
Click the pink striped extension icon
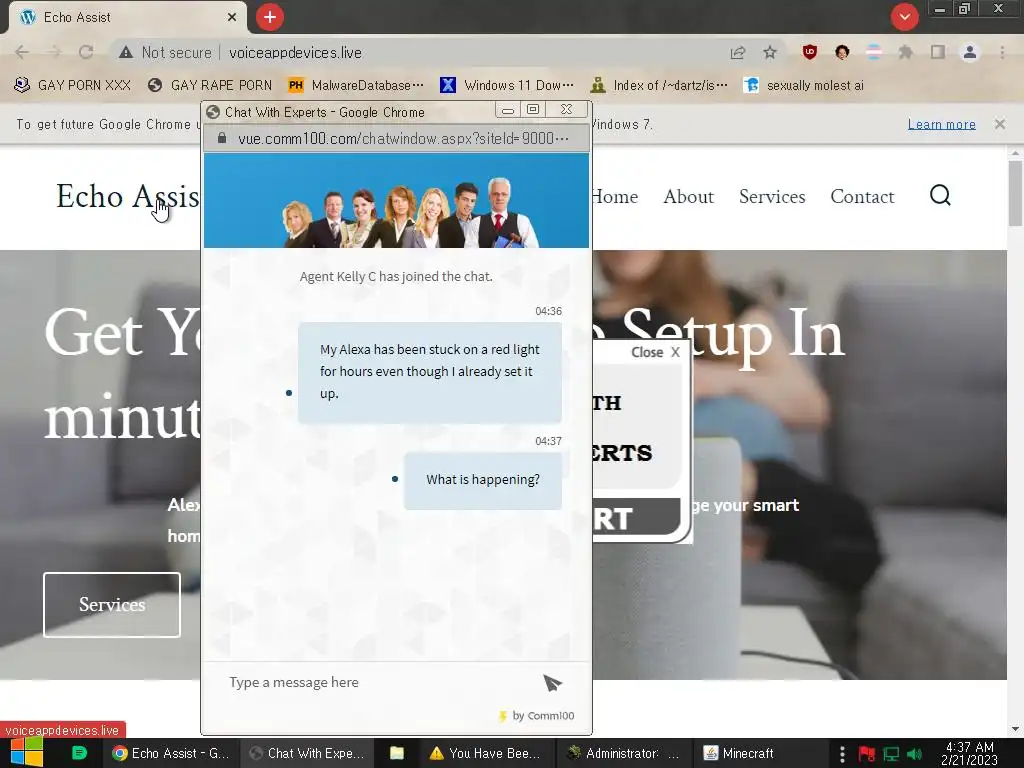874,52
